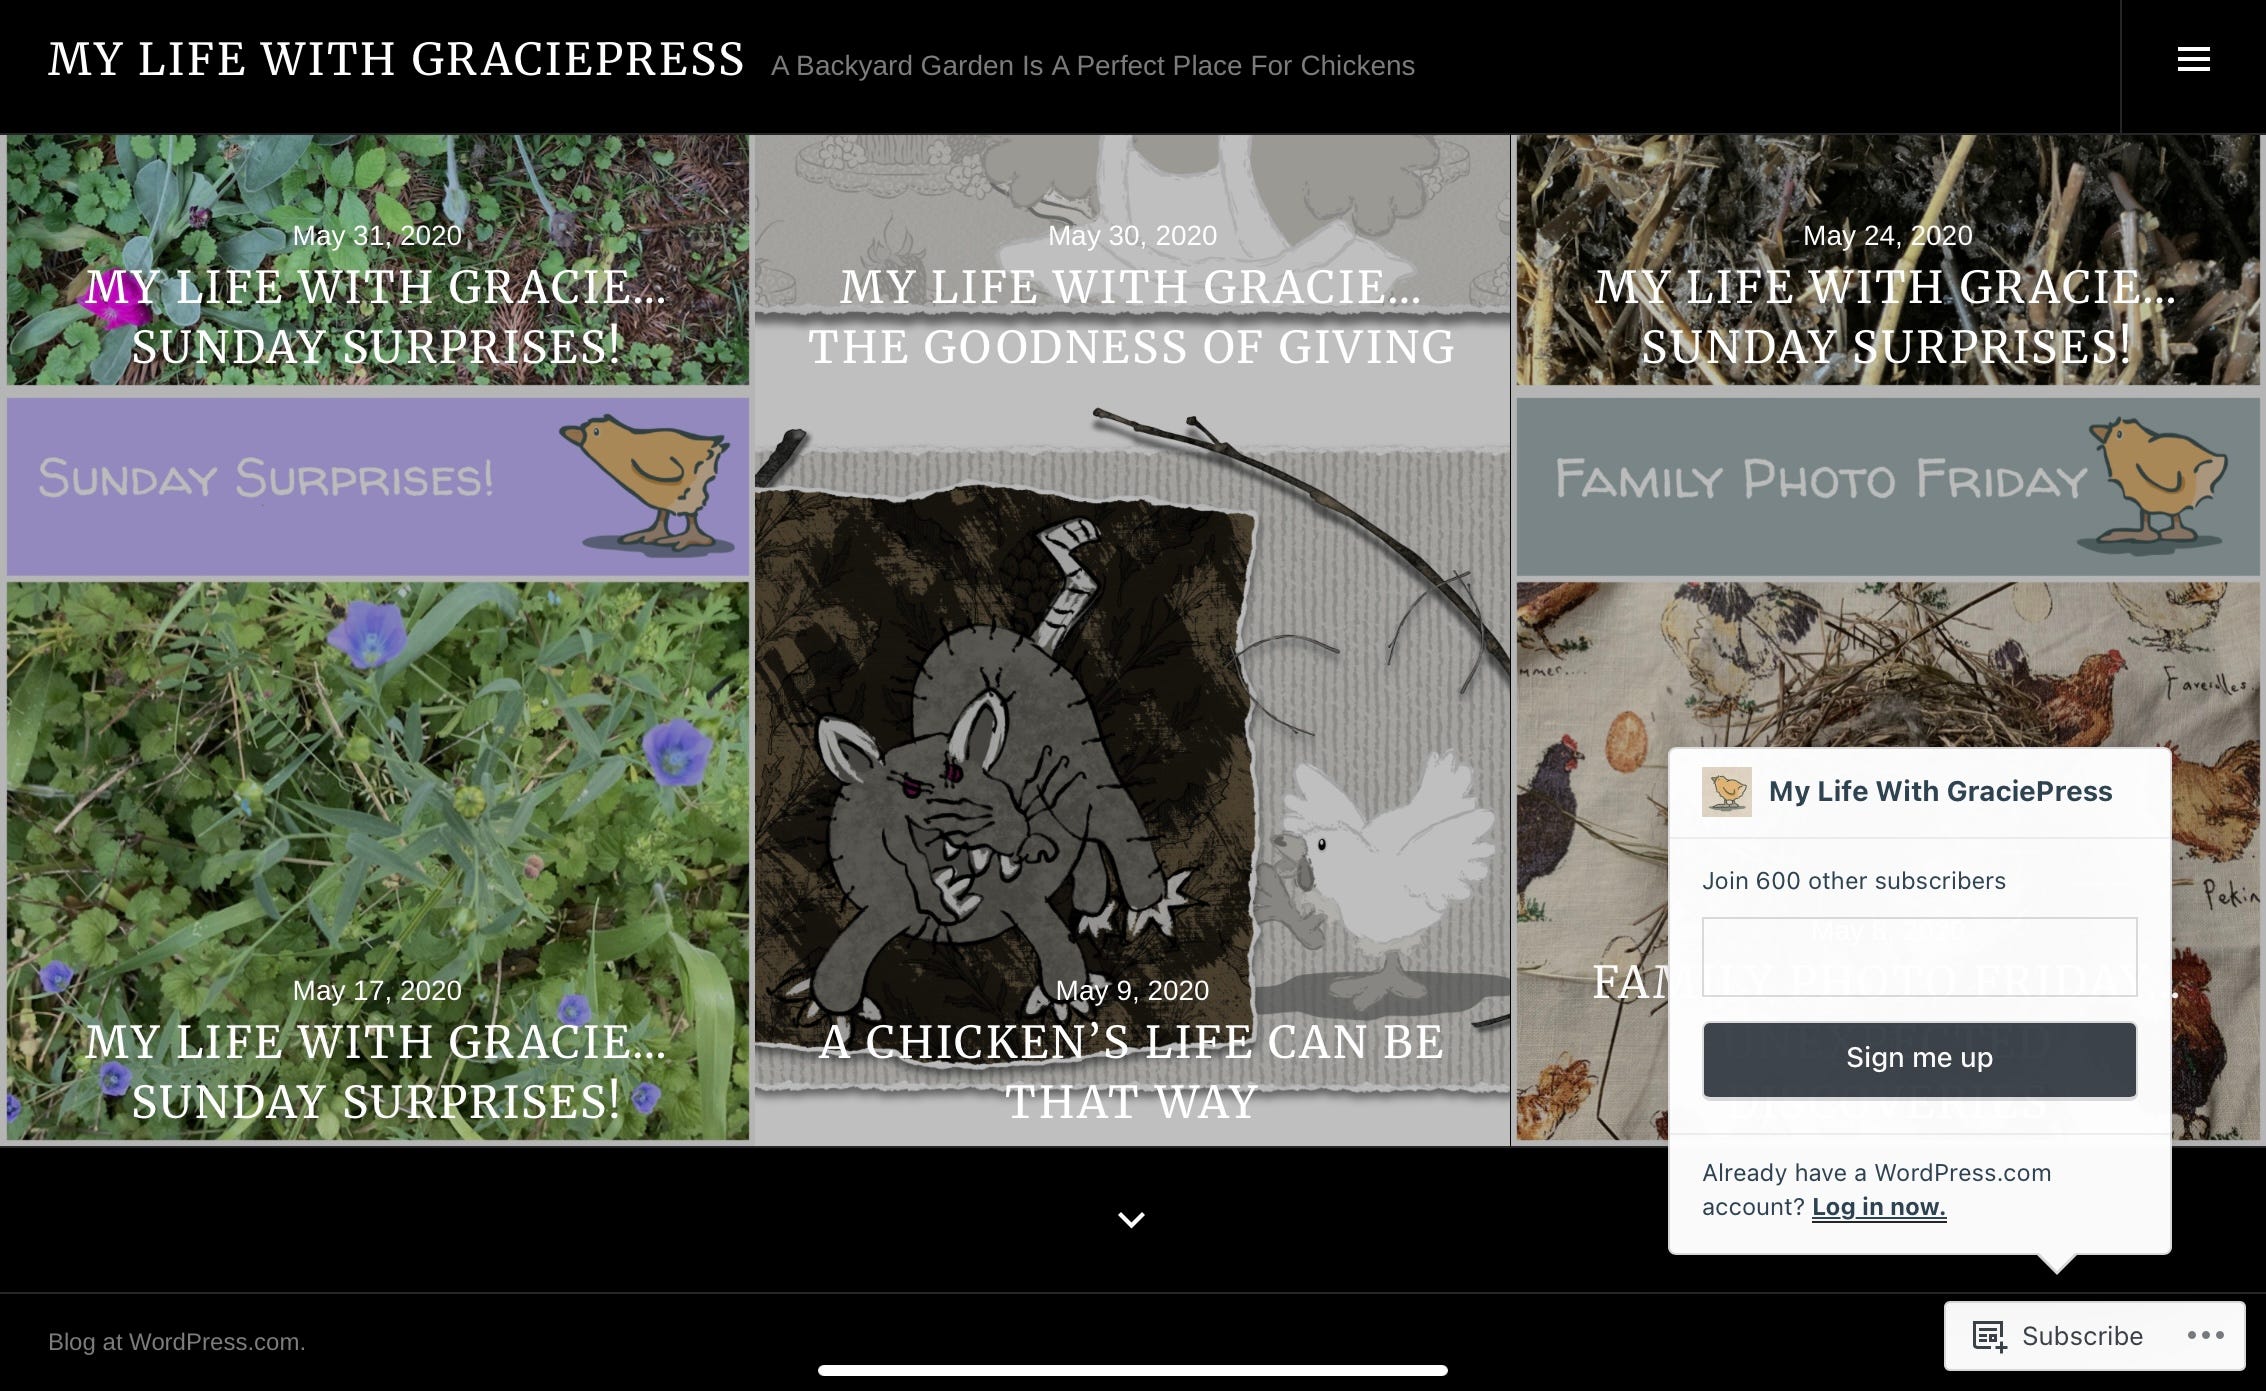The height and width of the screenshot is (1391, 2266).
Task: Click the My Life With GraciePress popup title
Action: [x=1940, y=791]
